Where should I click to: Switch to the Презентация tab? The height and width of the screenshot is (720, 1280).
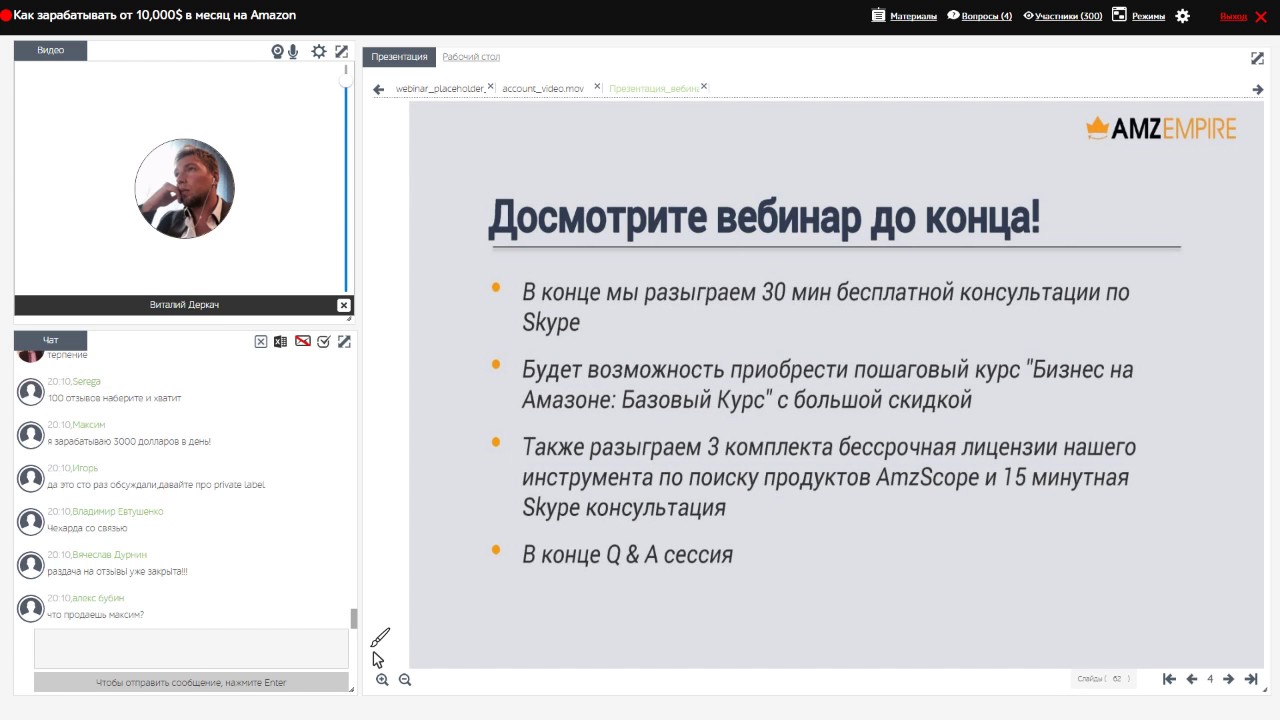[x=399, y=57]
